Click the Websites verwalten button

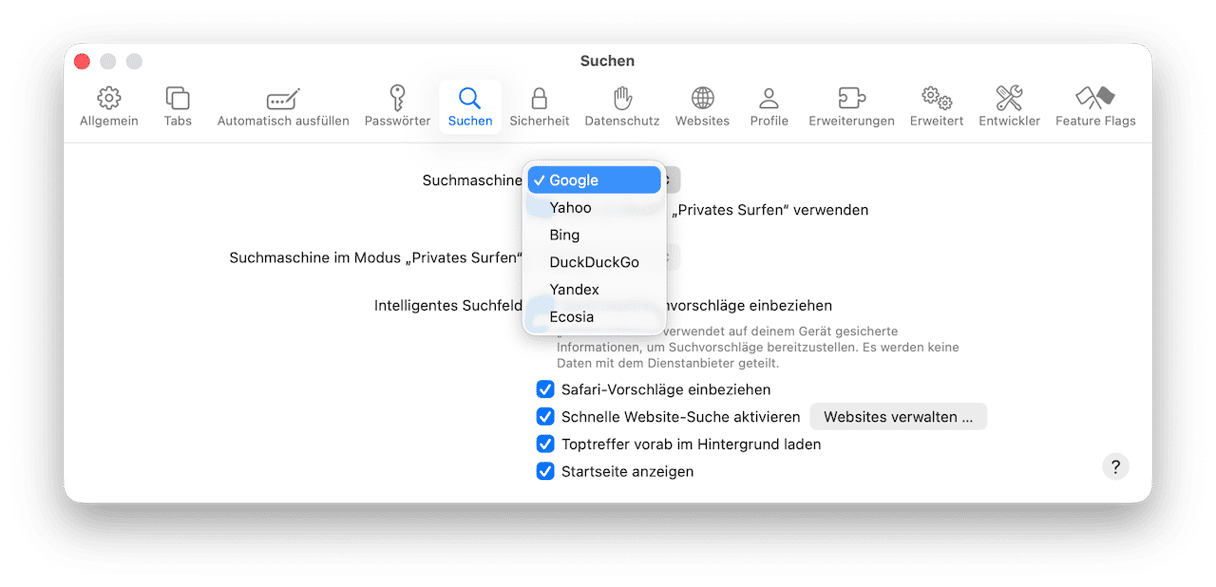898,417
